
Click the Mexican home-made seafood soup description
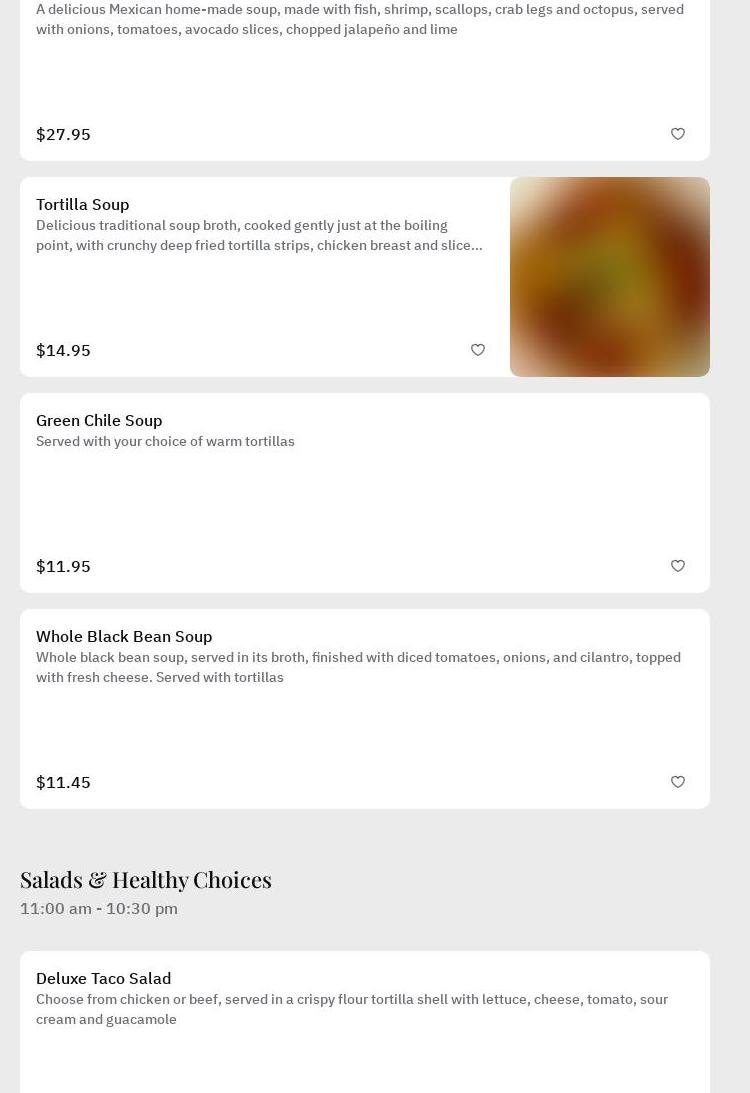[x=360, y=19]
